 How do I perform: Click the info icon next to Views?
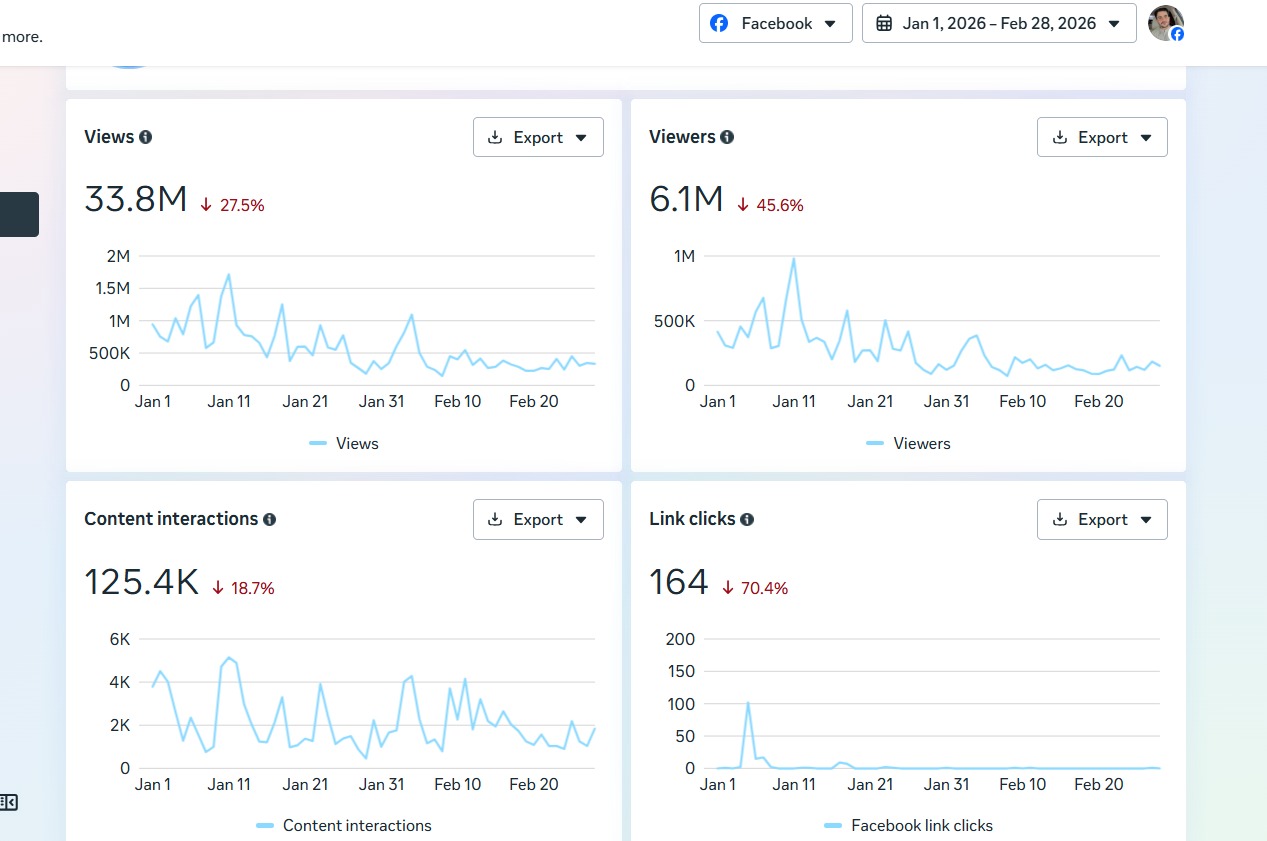146,137
